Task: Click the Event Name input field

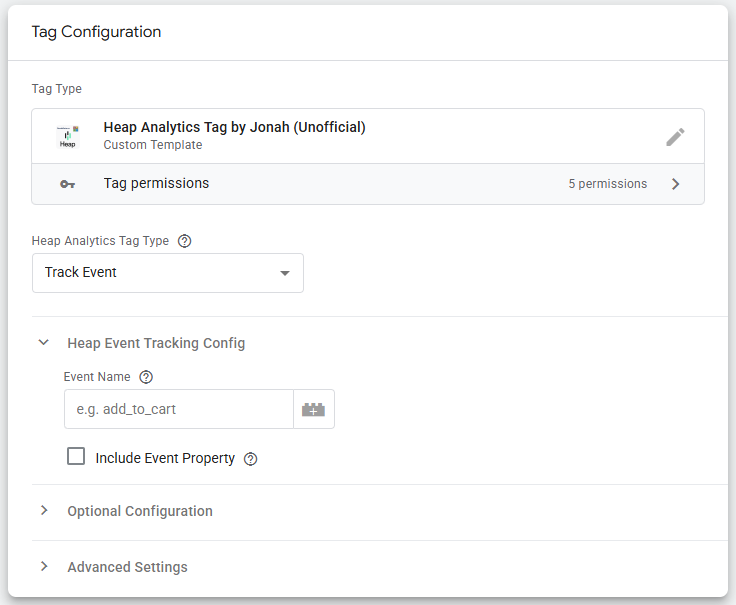Action: 179,409
